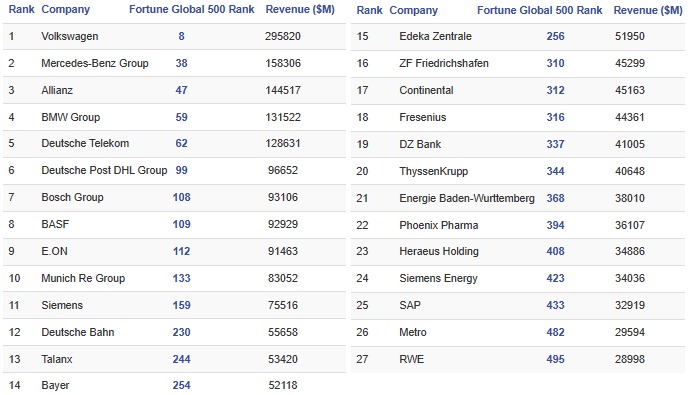Click Edeka Zentrale company name
Screen dimensions: 692x395
click(x=436, y=36)
